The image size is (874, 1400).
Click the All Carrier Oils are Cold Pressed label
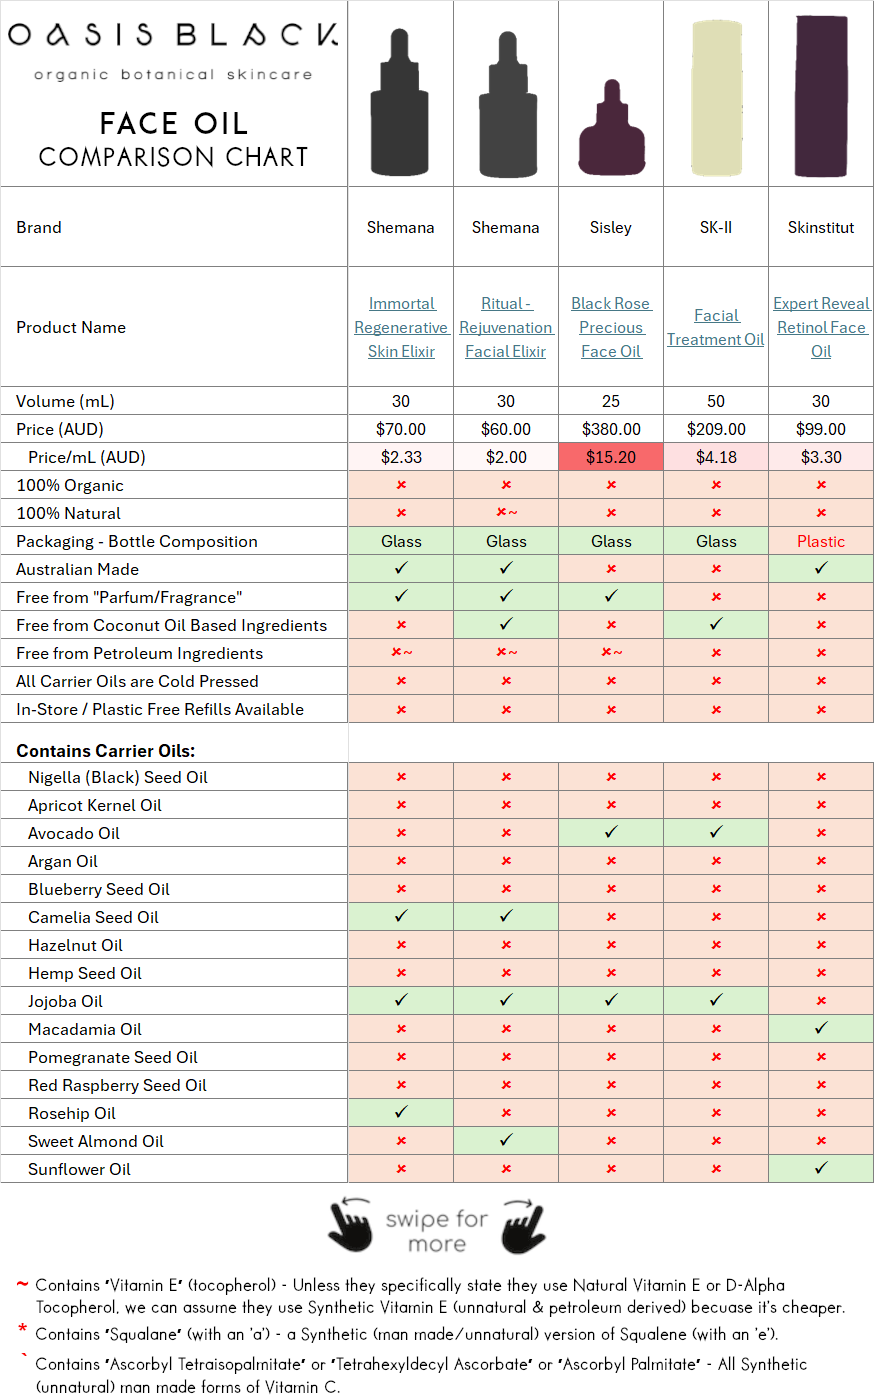137,681
